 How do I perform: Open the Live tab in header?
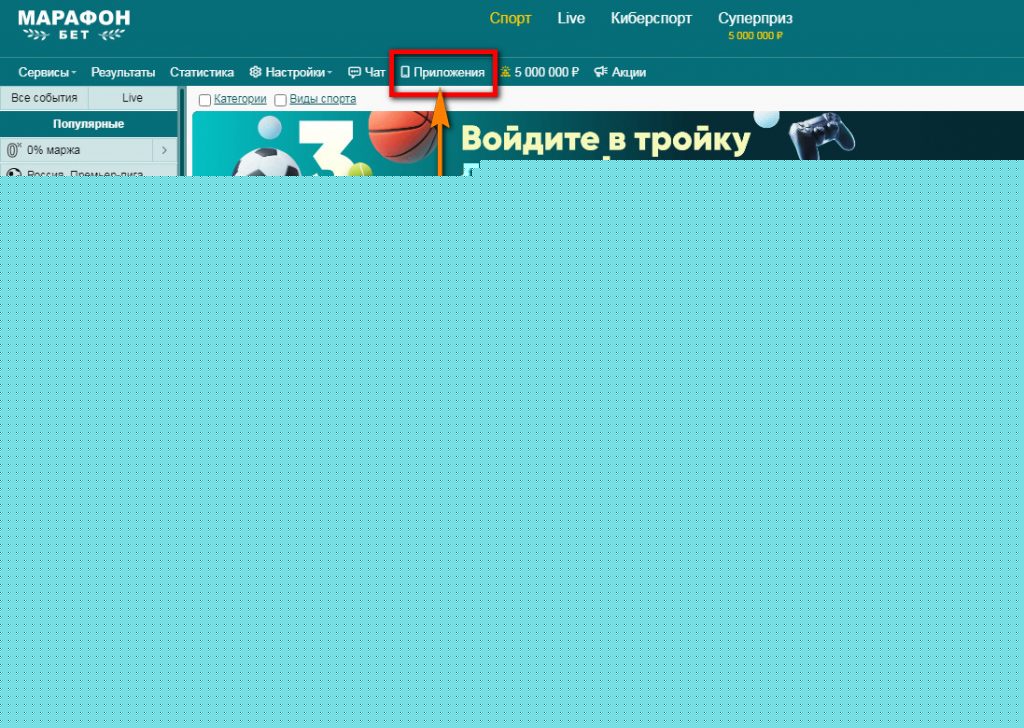click(x=571, y=18)
